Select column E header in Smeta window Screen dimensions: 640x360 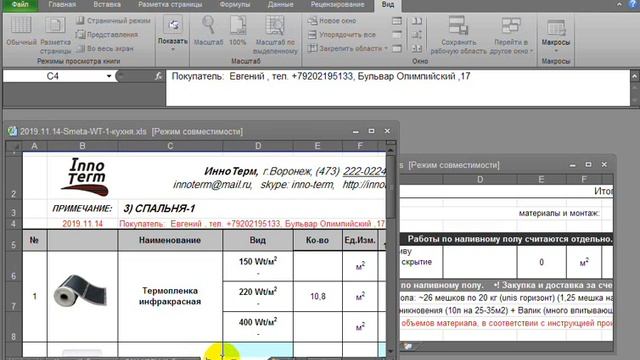pos(318,146)
